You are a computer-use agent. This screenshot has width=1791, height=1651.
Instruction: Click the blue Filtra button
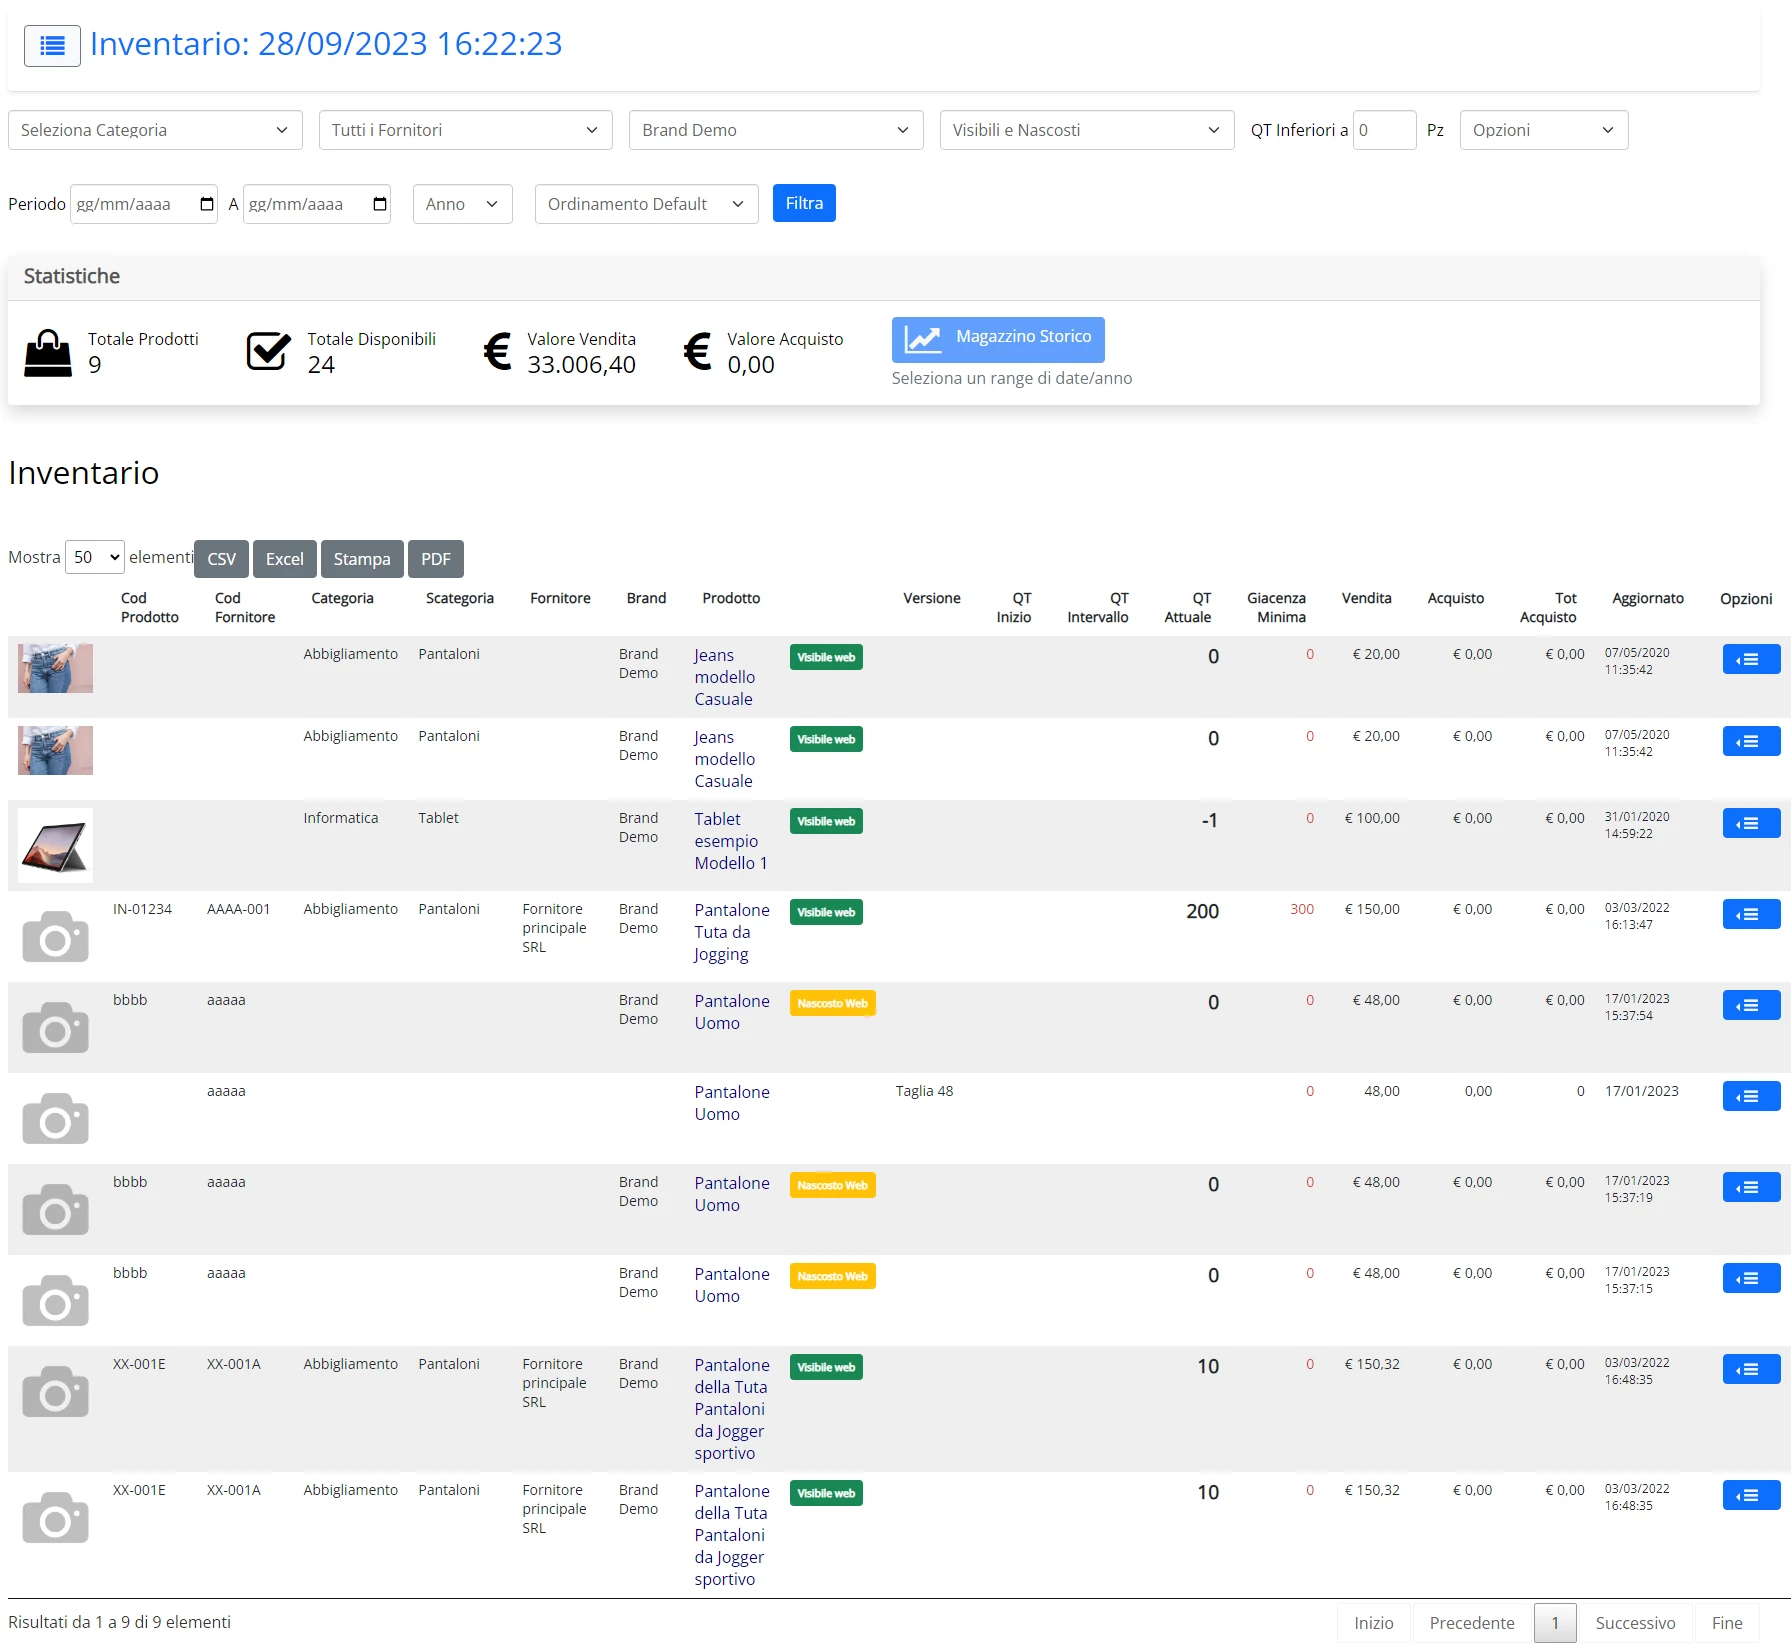[x=804, y=203]
